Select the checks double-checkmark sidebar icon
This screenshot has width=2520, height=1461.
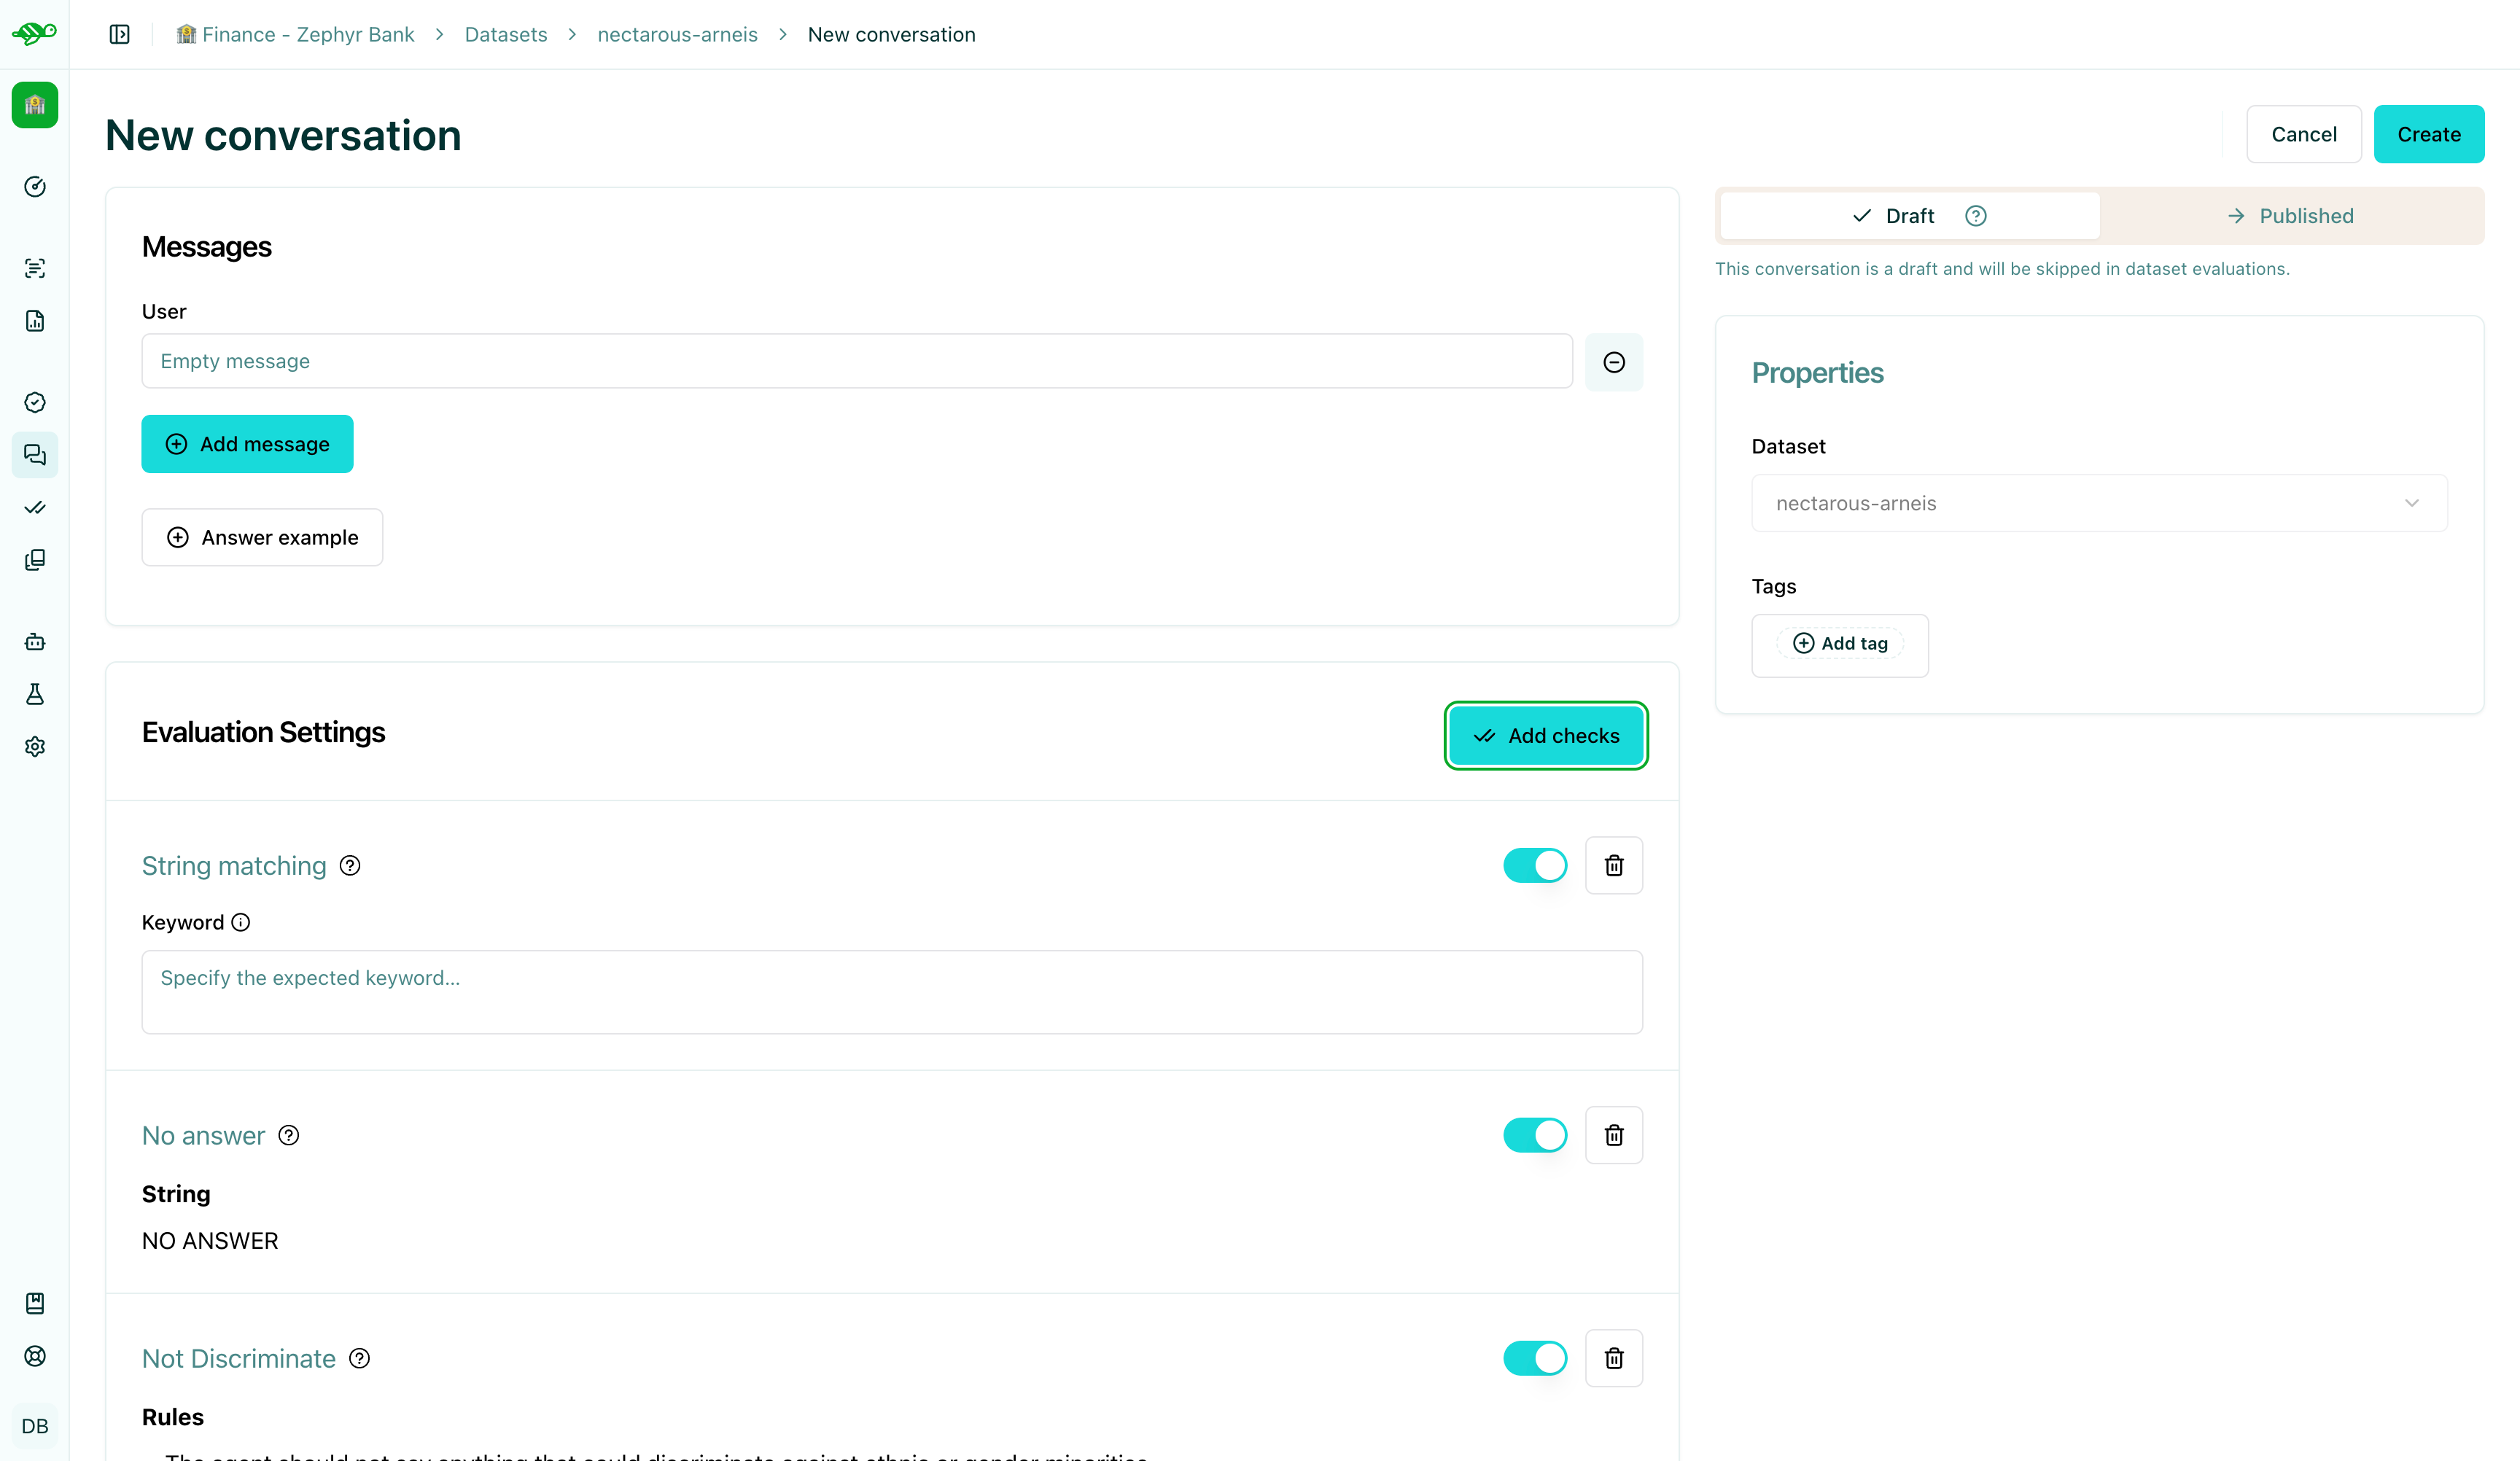click(35, 508)
